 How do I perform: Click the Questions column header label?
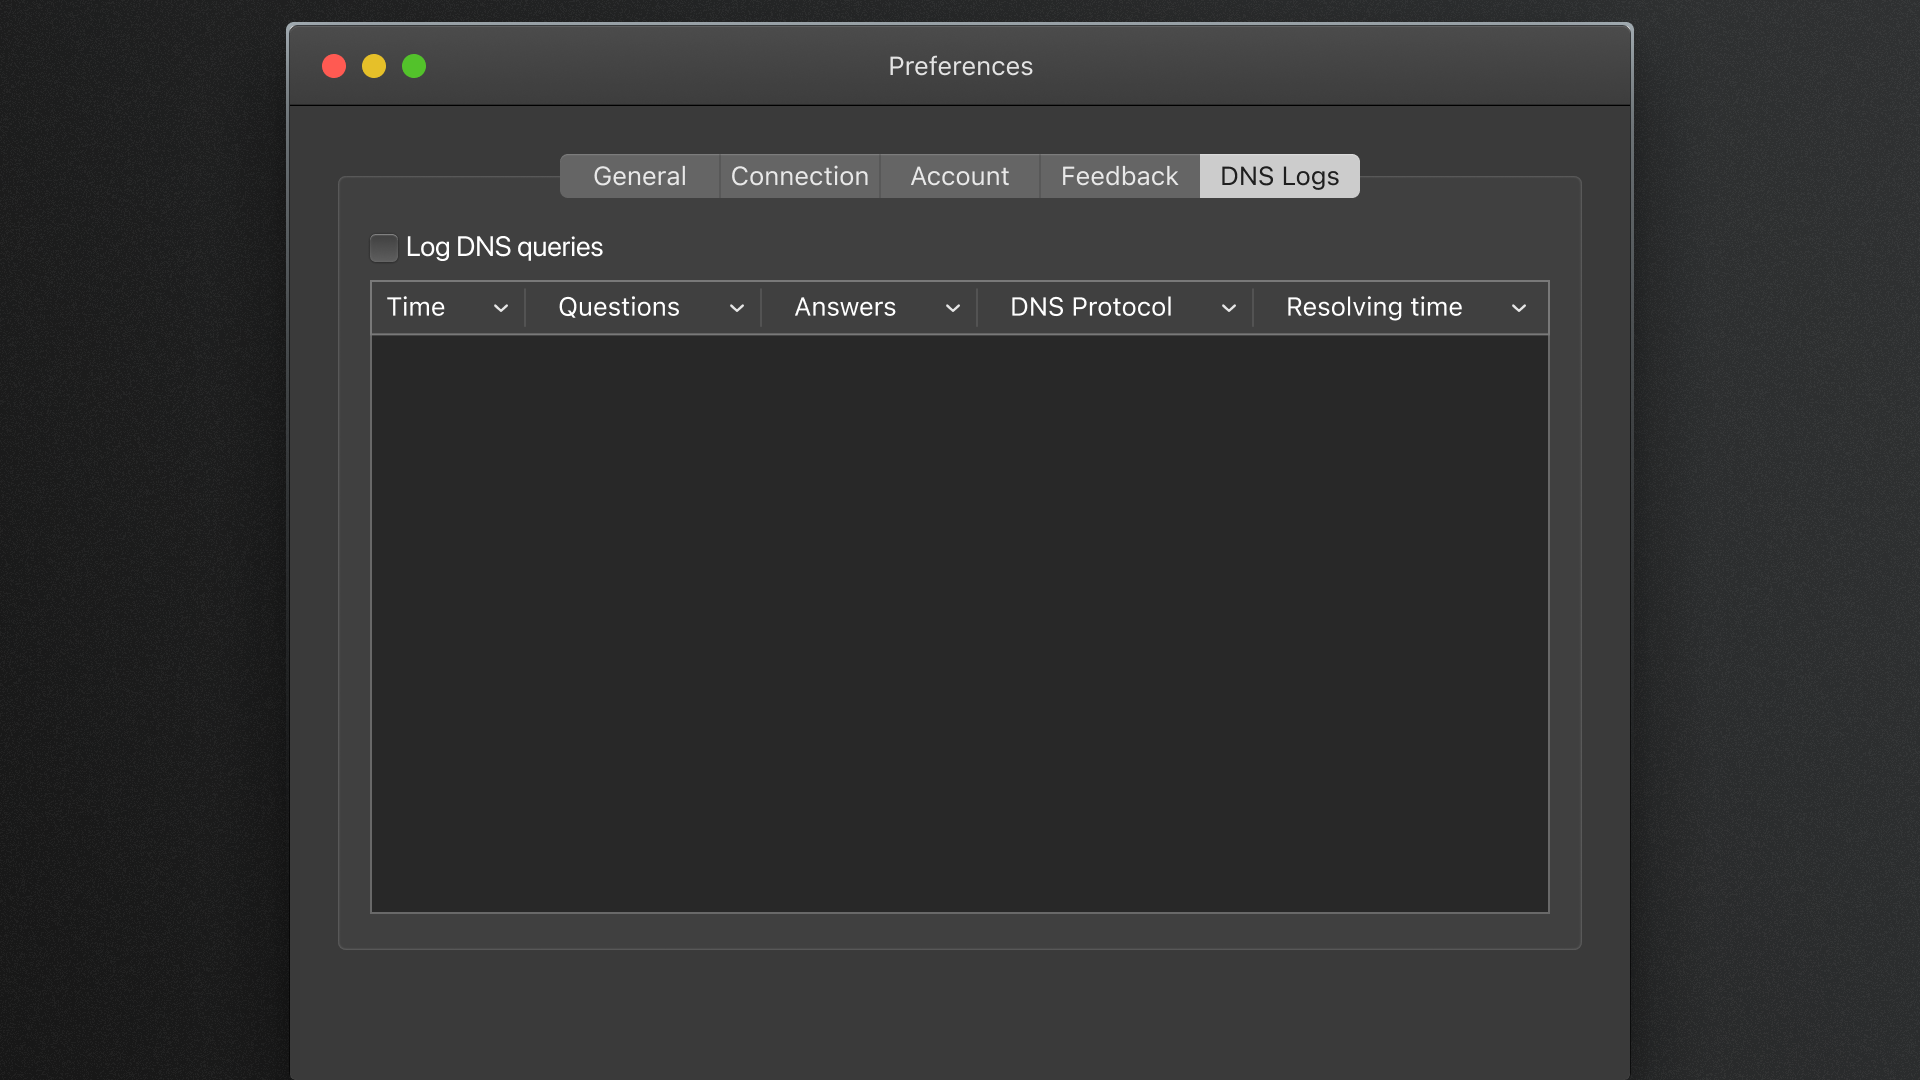click(x=618, y=307)
